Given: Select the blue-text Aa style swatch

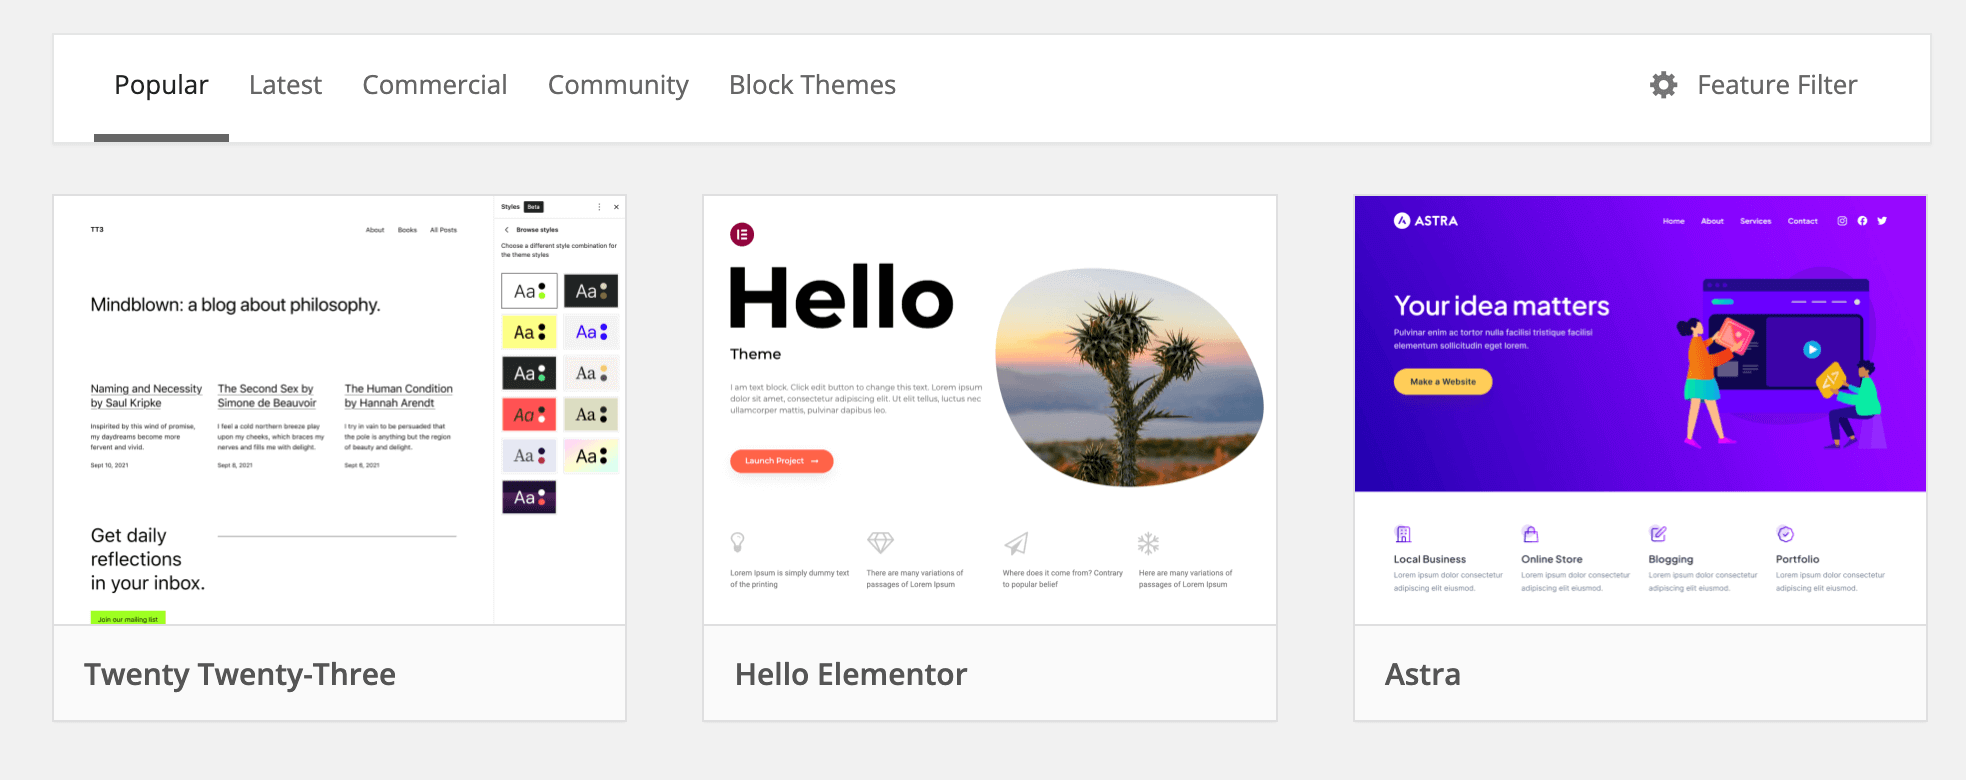Looking at the screenshot, I should (591, 332).
